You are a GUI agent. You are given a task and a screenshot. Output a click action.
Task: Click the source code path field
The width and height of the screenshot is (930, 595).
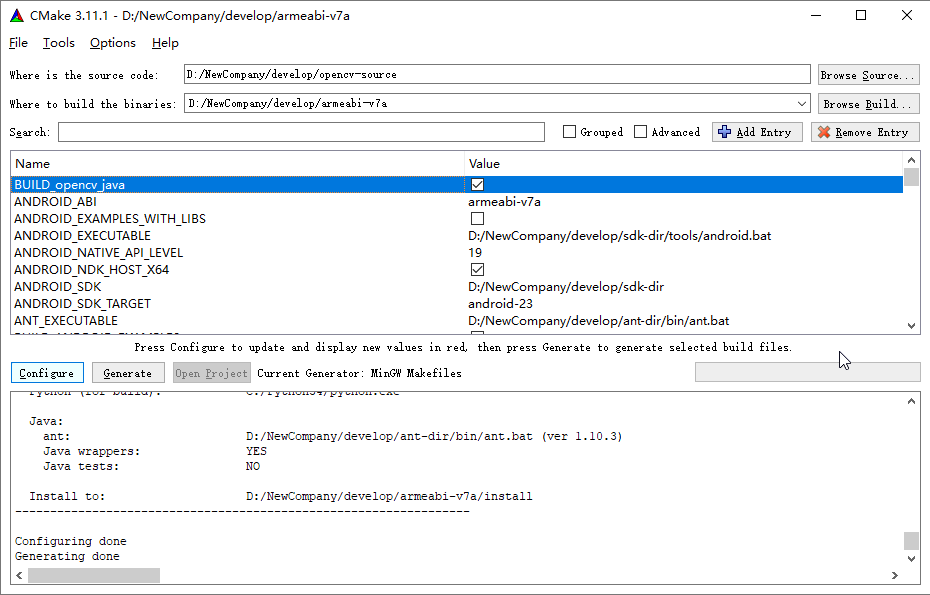497,74
